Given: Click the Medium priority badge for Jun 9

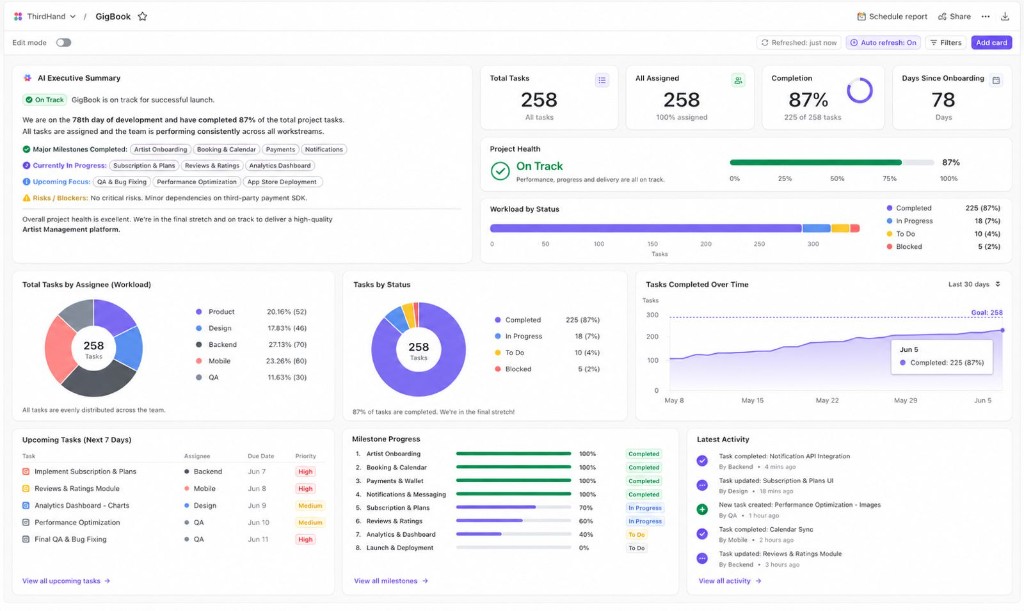Looking at the screenshot, I should tap(310, 505).
